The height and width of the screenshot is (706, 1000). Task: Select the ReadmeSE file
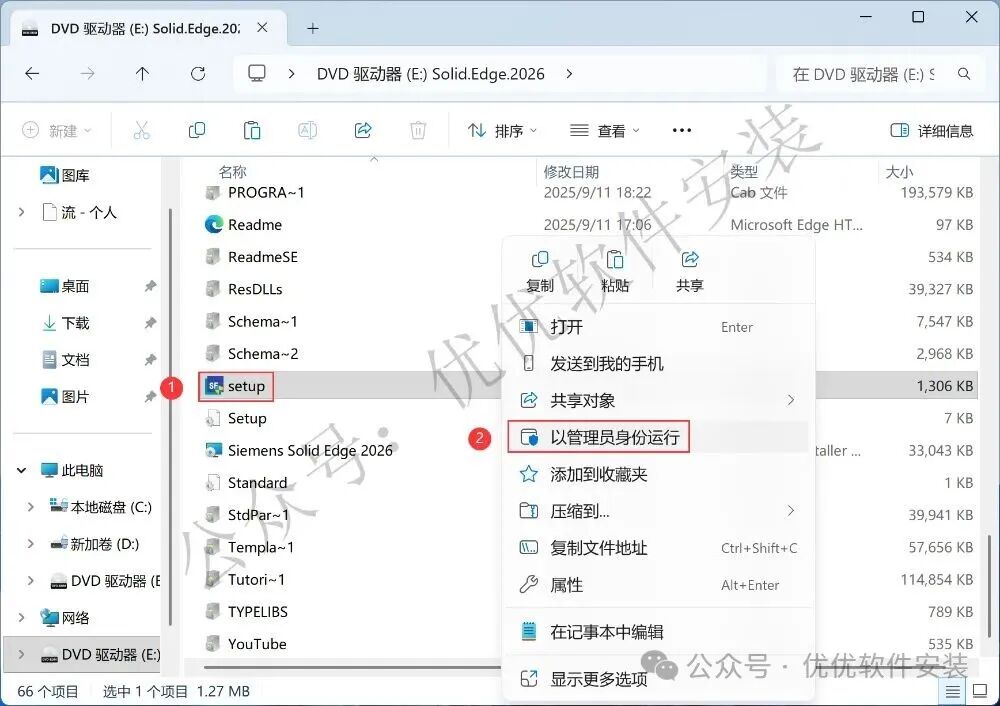(263, 257)
